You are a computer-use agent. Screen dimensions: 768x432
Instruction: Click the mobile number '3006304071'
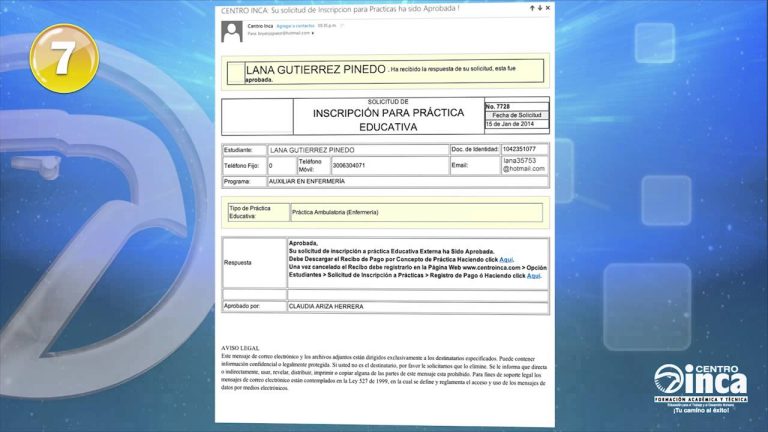coord(349,166)
